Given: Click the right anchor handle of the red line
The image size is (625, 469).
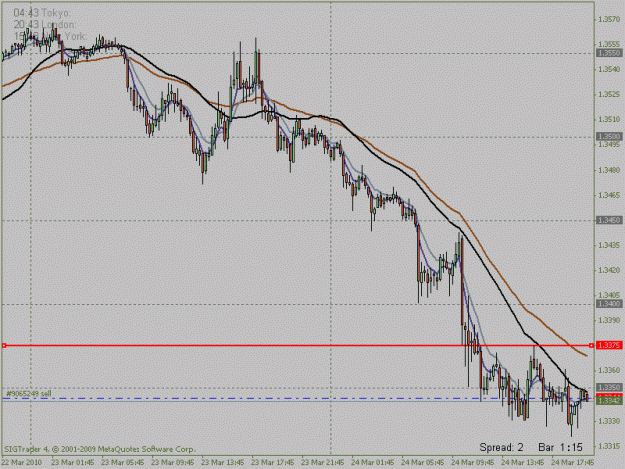Looking at the screenshot, I should point(591,345).
